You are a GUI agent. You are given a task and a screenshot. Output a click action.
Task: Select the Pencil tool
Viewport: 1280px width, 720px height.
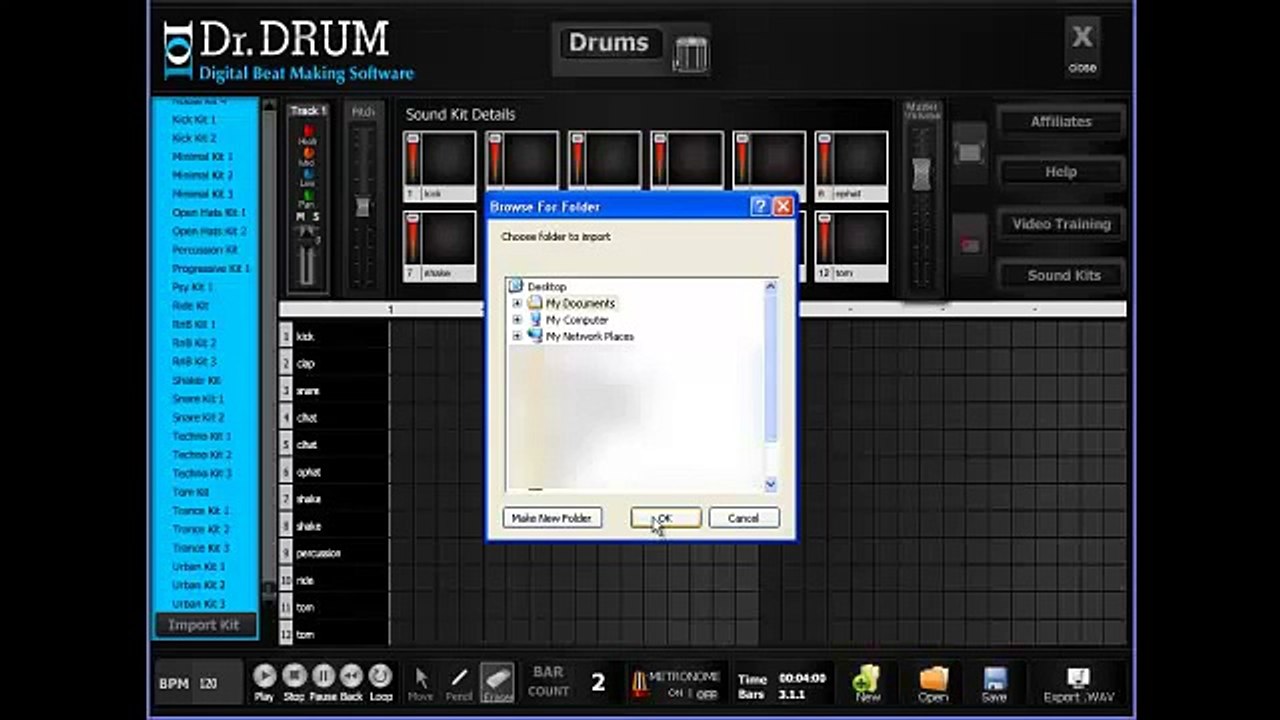click(x=459, y=683)
